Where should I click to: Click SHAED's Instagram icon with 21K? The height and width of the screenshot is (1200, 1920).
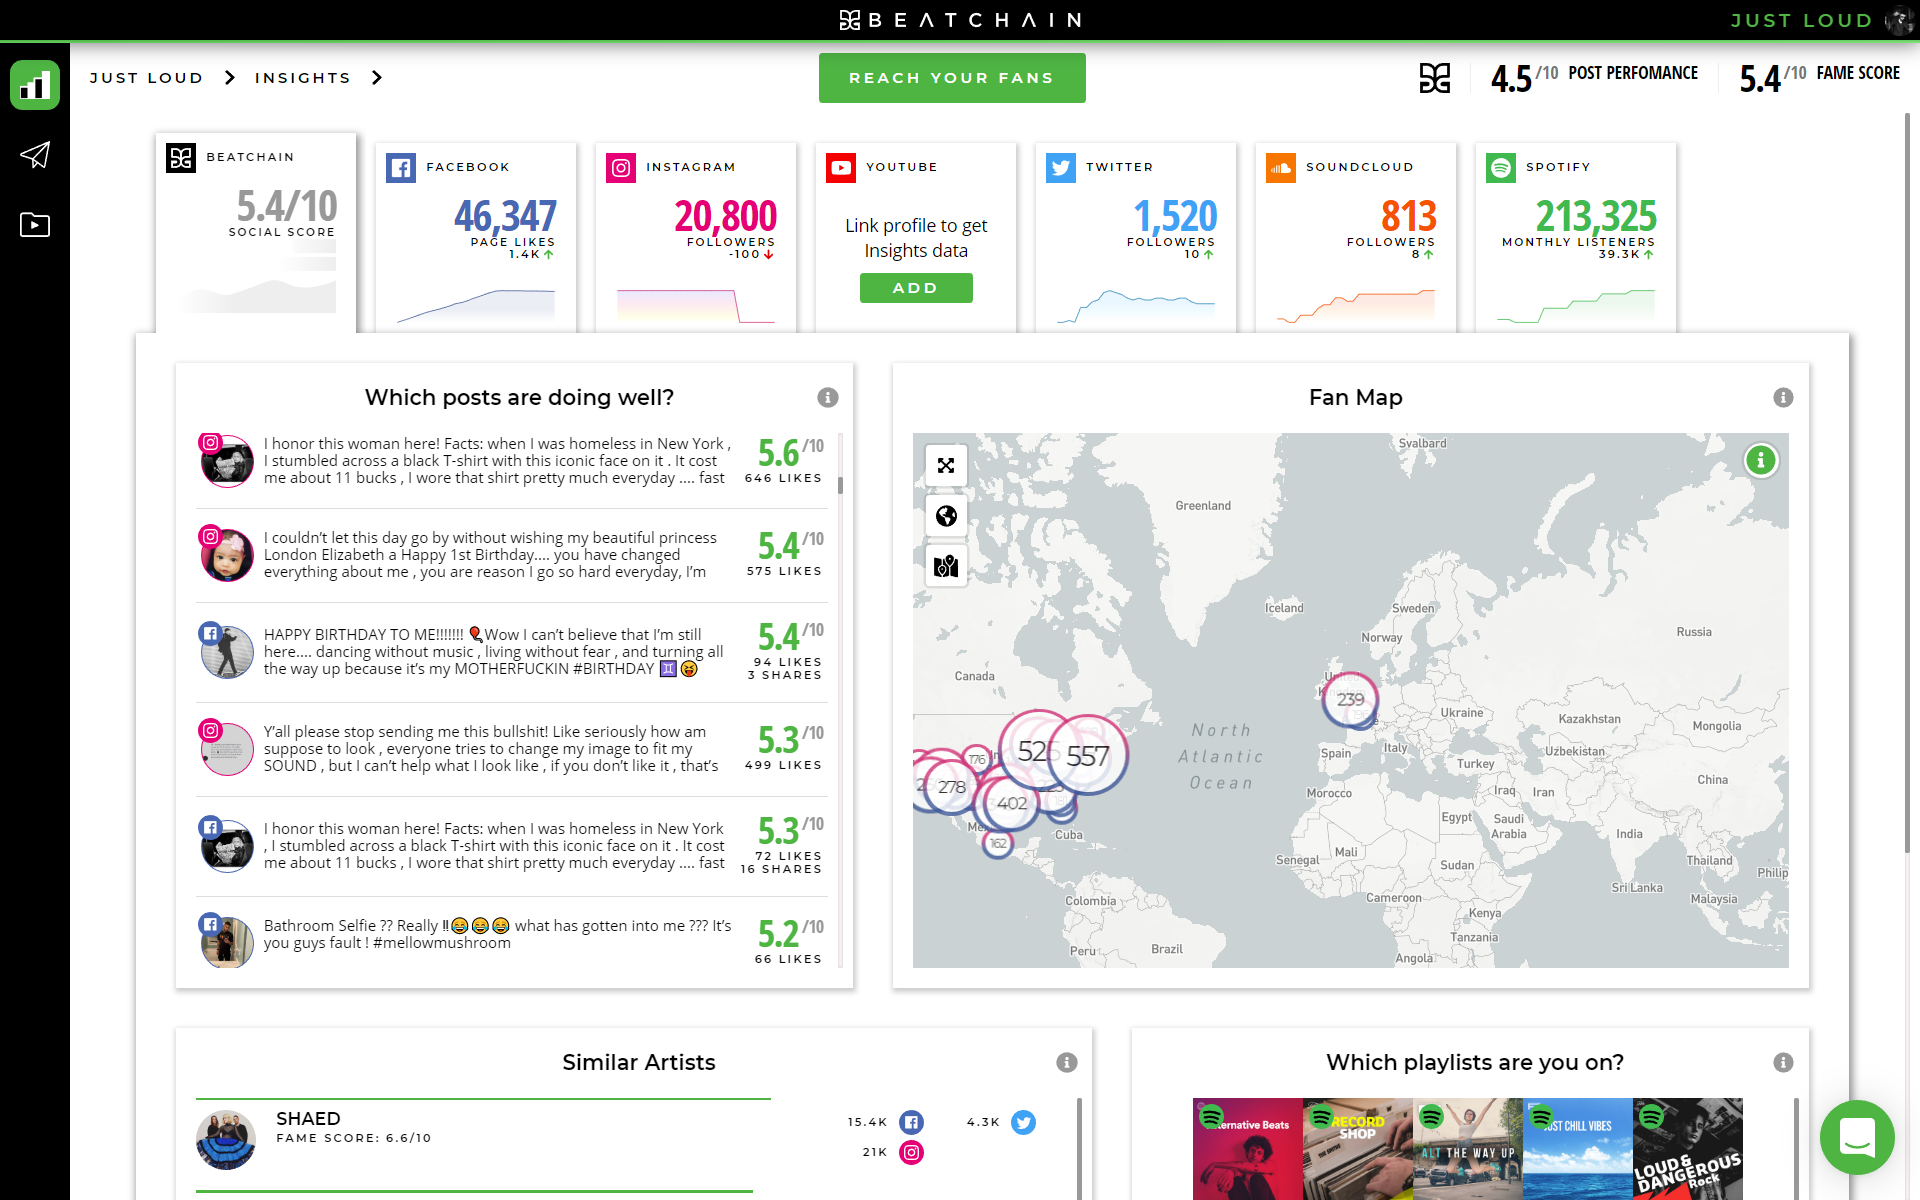tap(912, 1152)
